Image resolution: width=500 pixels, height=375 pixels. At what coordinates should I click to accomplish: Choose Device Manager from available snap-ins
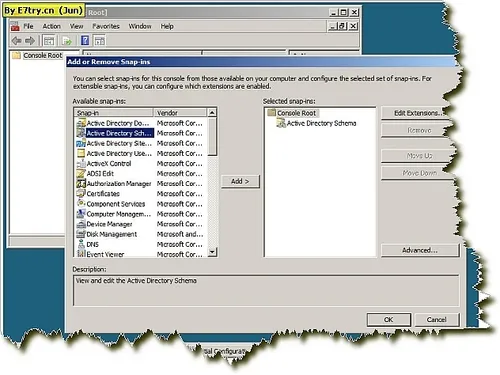click(109, 224)
